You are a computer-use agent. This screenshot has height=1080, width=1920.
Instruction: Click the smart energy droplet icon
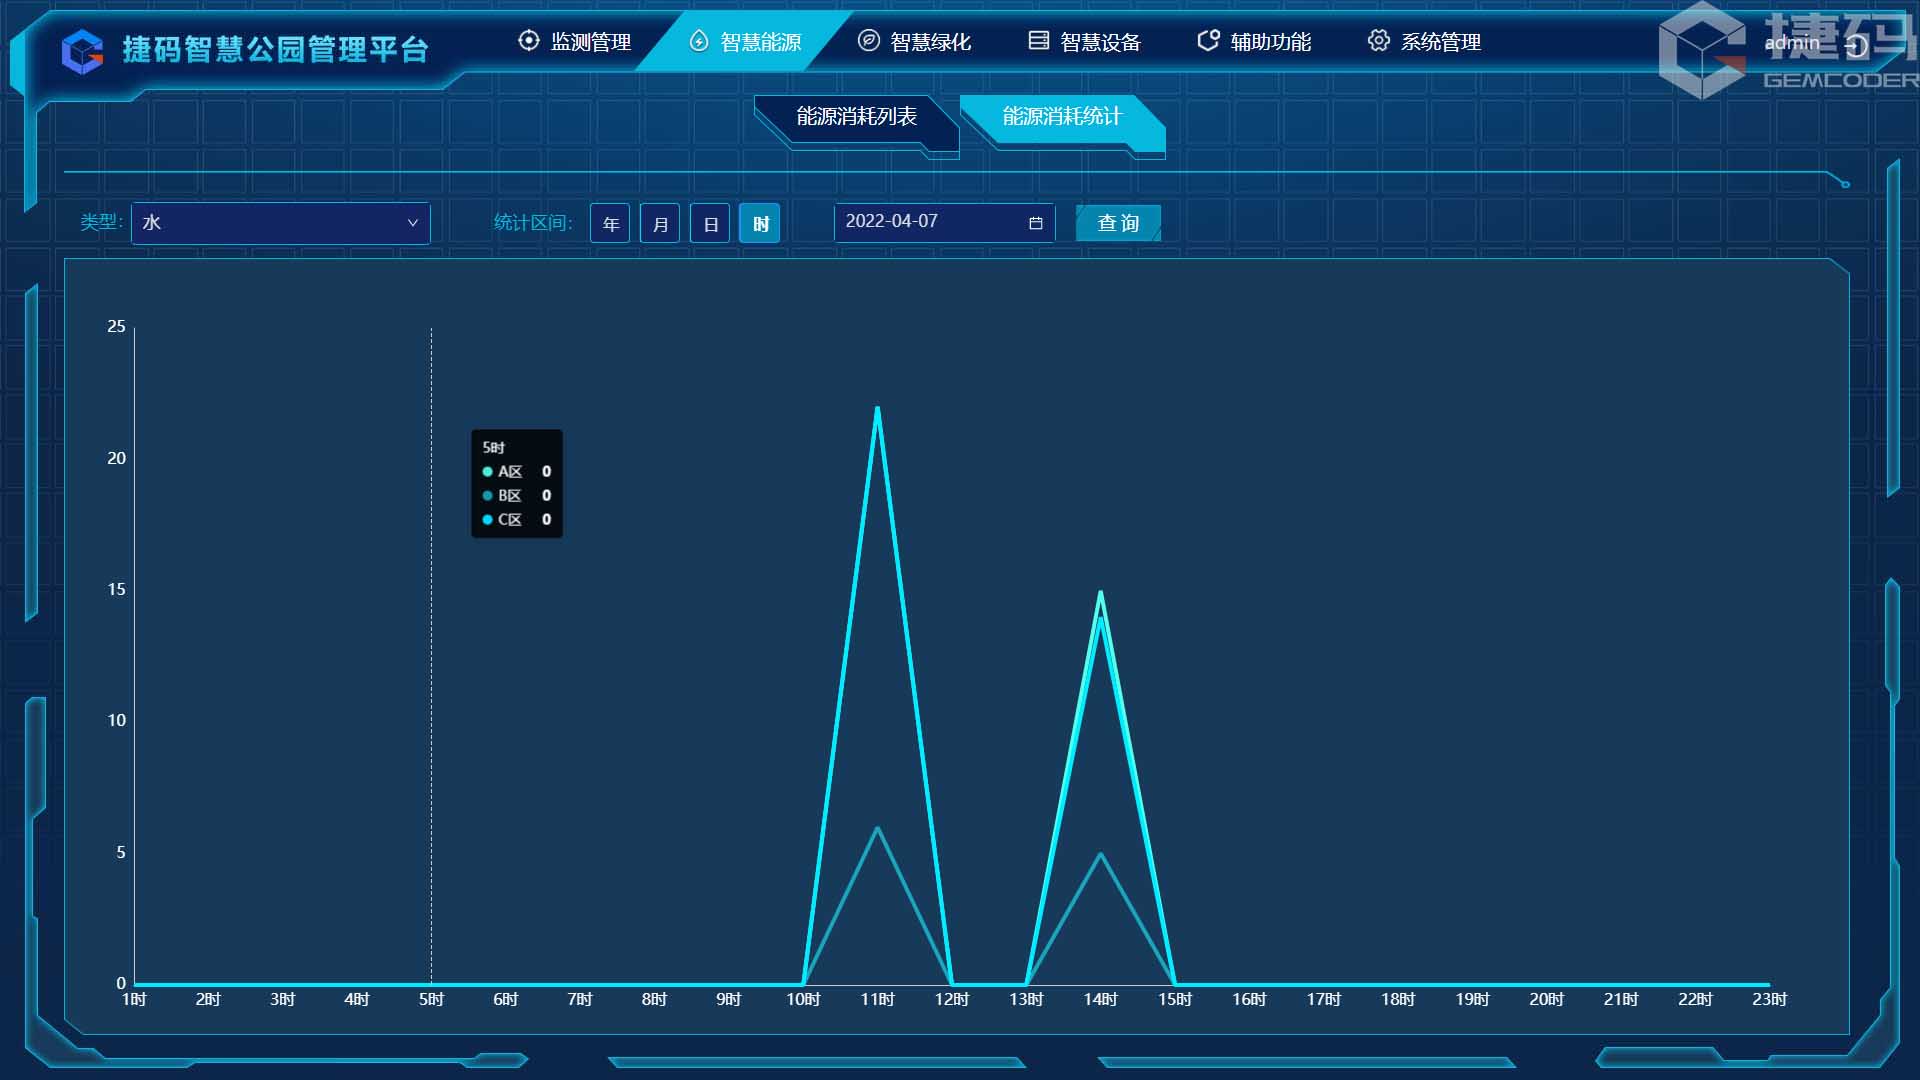[699, 41]
